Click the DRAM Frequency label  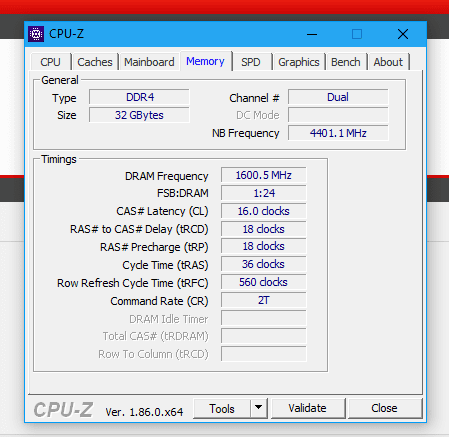[167, 176]
